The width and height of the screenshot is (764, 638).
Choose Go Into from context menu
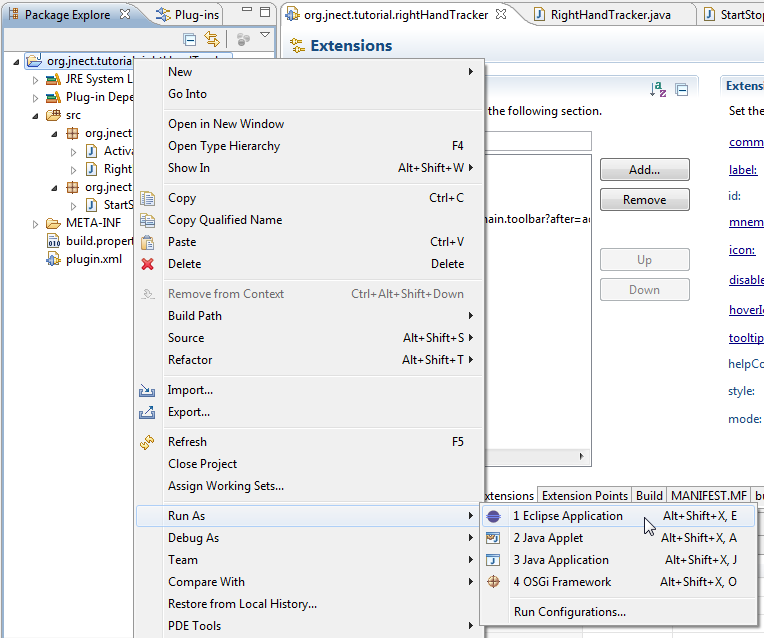[x=309, y=94]
